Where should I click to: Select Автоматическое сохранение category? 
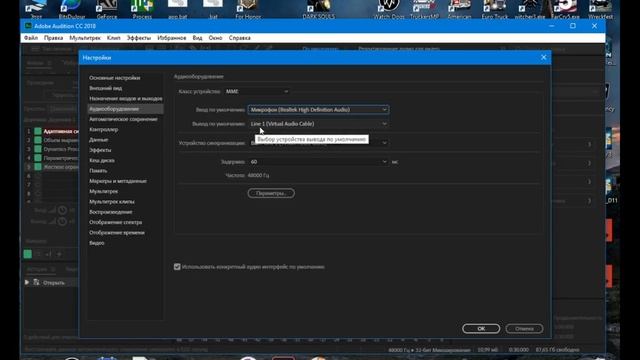(x=123, y=119)
